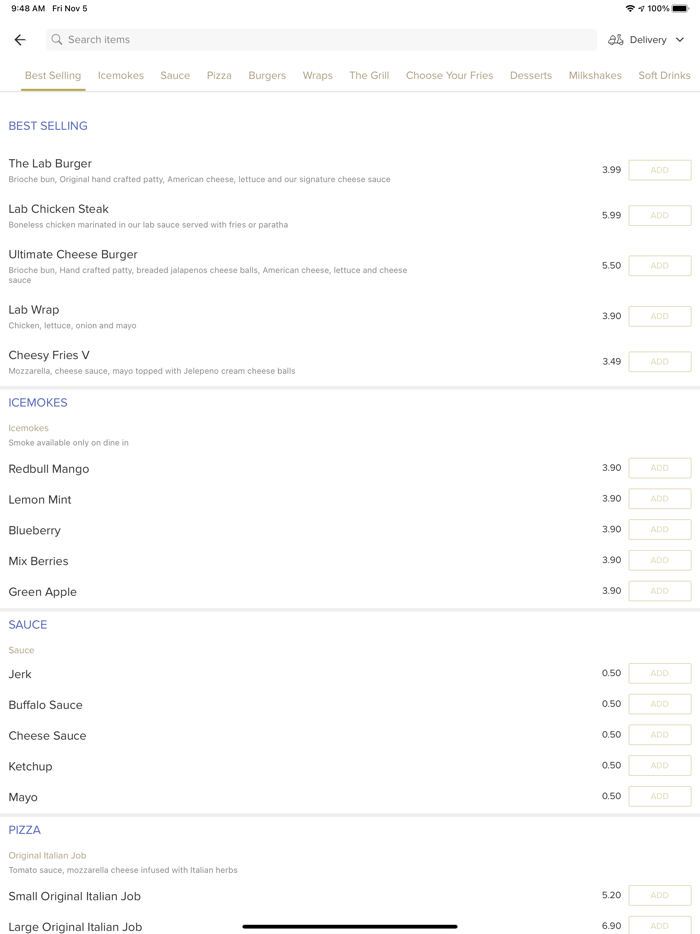
Task: Tap the delivery scooter icon
Action: point(616,40)
